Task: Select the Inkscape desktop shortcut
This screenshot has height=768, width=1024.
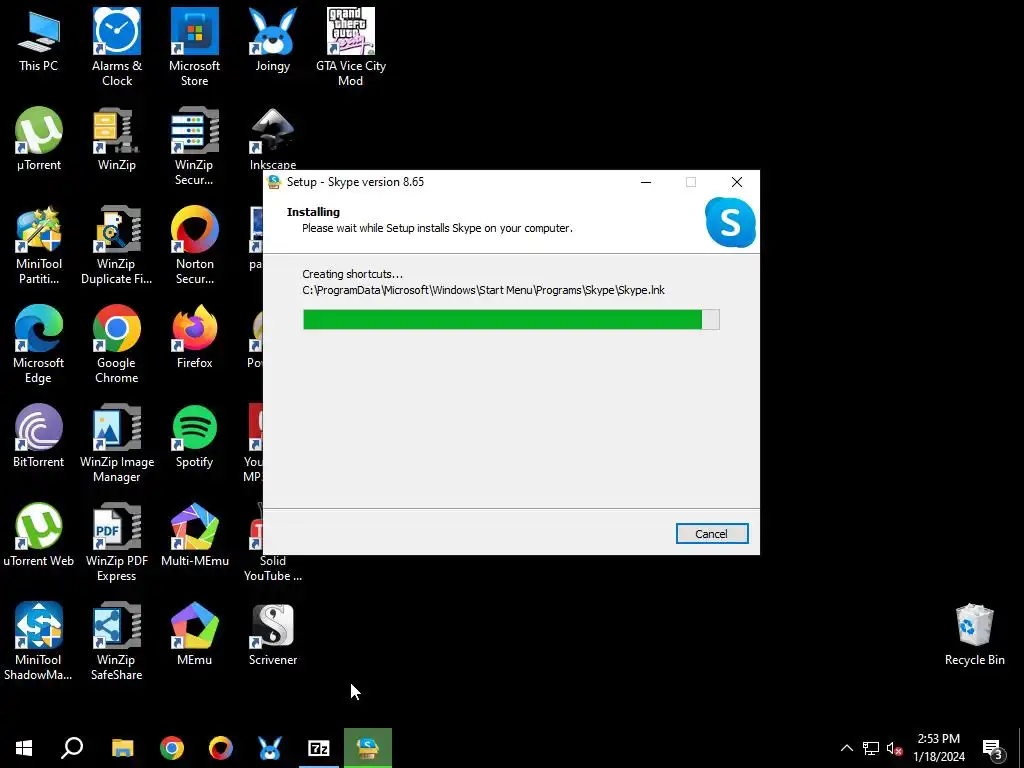Action: coord(272,138)
